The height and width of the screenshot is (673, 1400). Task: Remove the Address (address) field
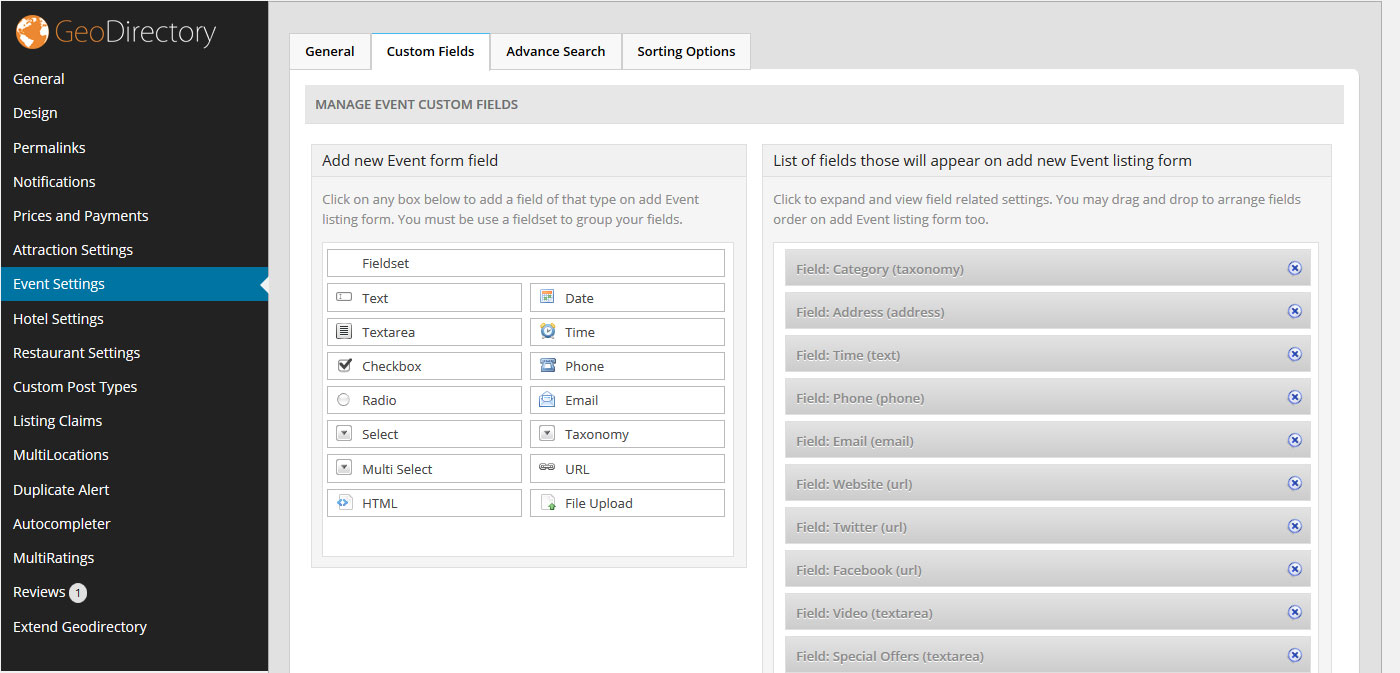click(1294, 311)
